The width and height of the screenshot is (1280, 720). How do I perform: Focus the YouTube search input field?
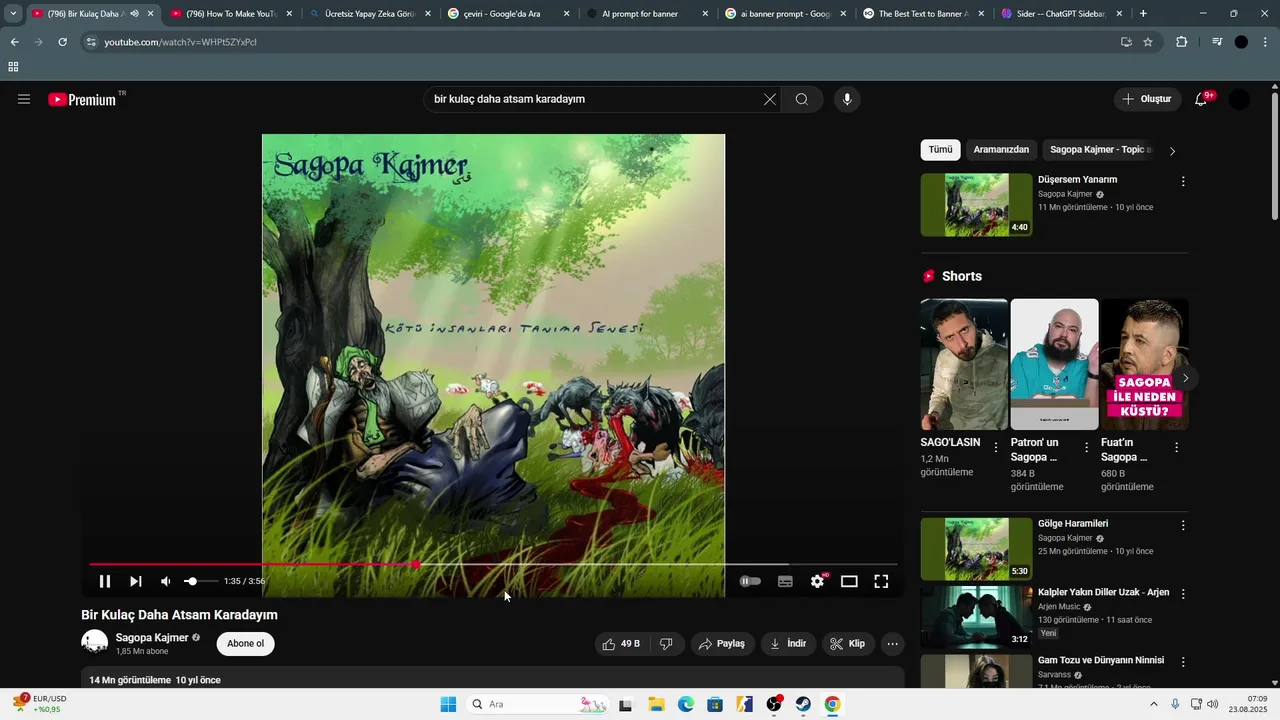point(595,99)
